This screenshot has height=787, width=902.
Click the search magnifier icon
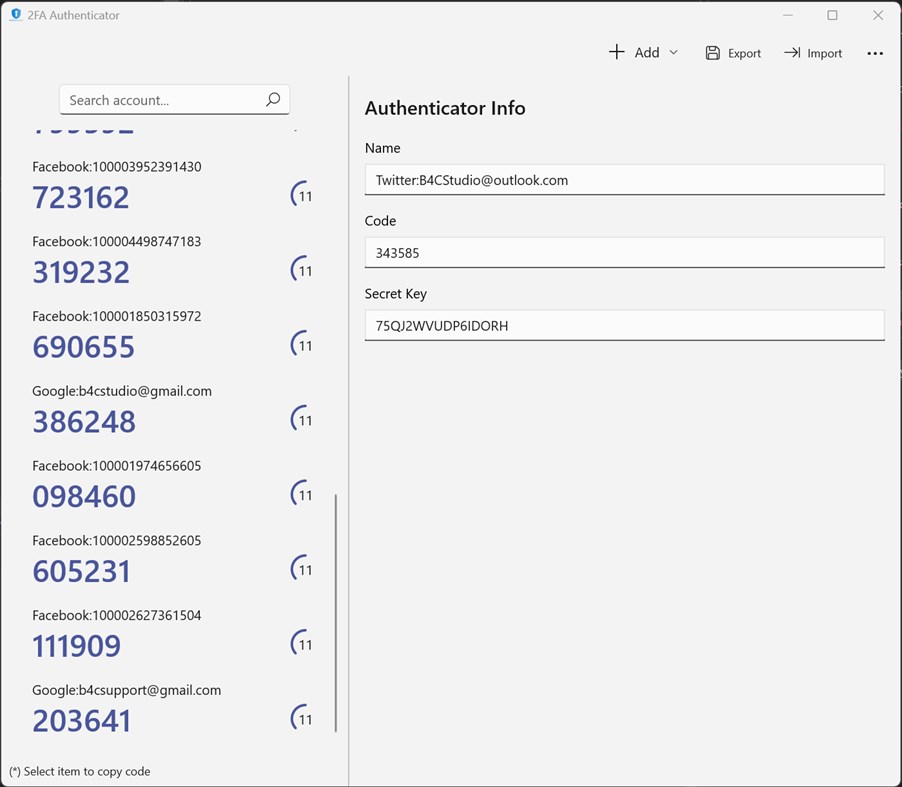coord(272,100)
